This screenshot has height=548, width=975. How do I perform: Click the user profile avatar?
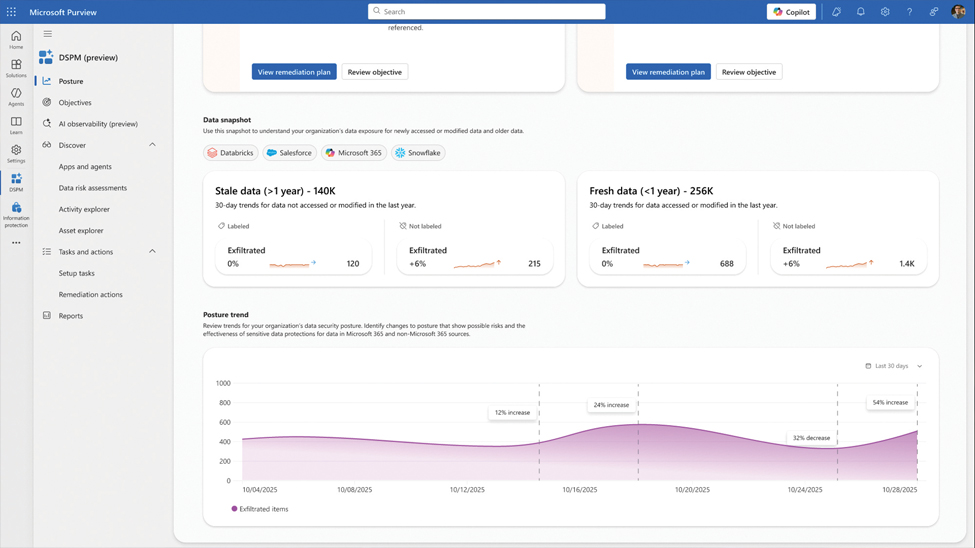[x=958, y=12]
